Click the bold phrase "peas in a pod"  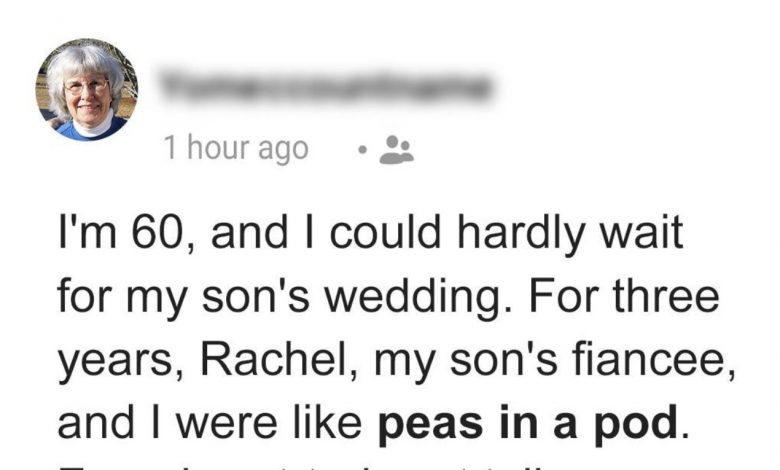[534, 424]
